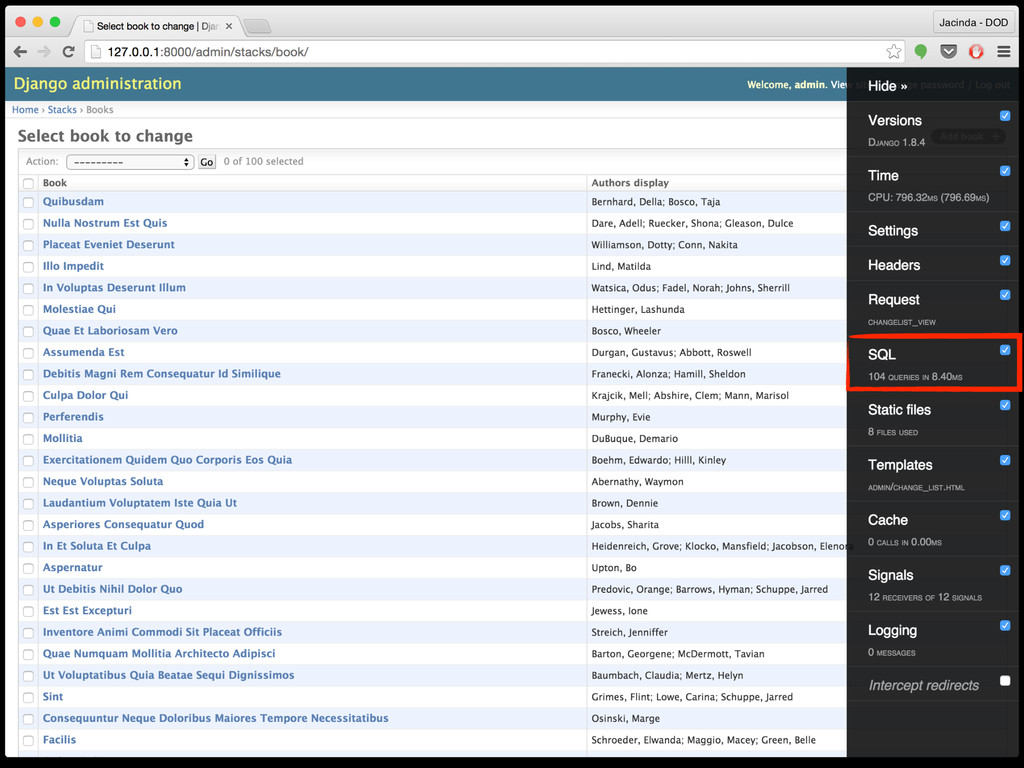Open the Static files panel
The image size is (1024, 768).
click(899, 409)
